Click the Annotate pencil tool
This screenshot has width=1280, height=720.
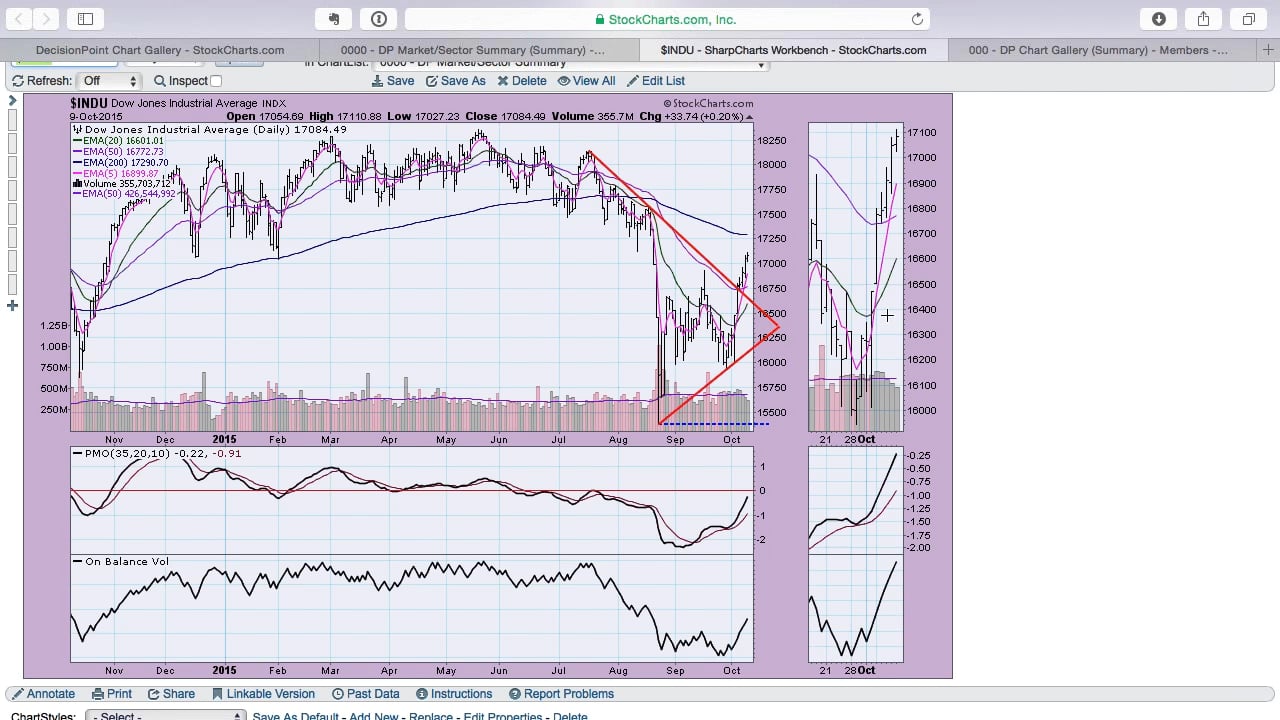coord(43,694)
